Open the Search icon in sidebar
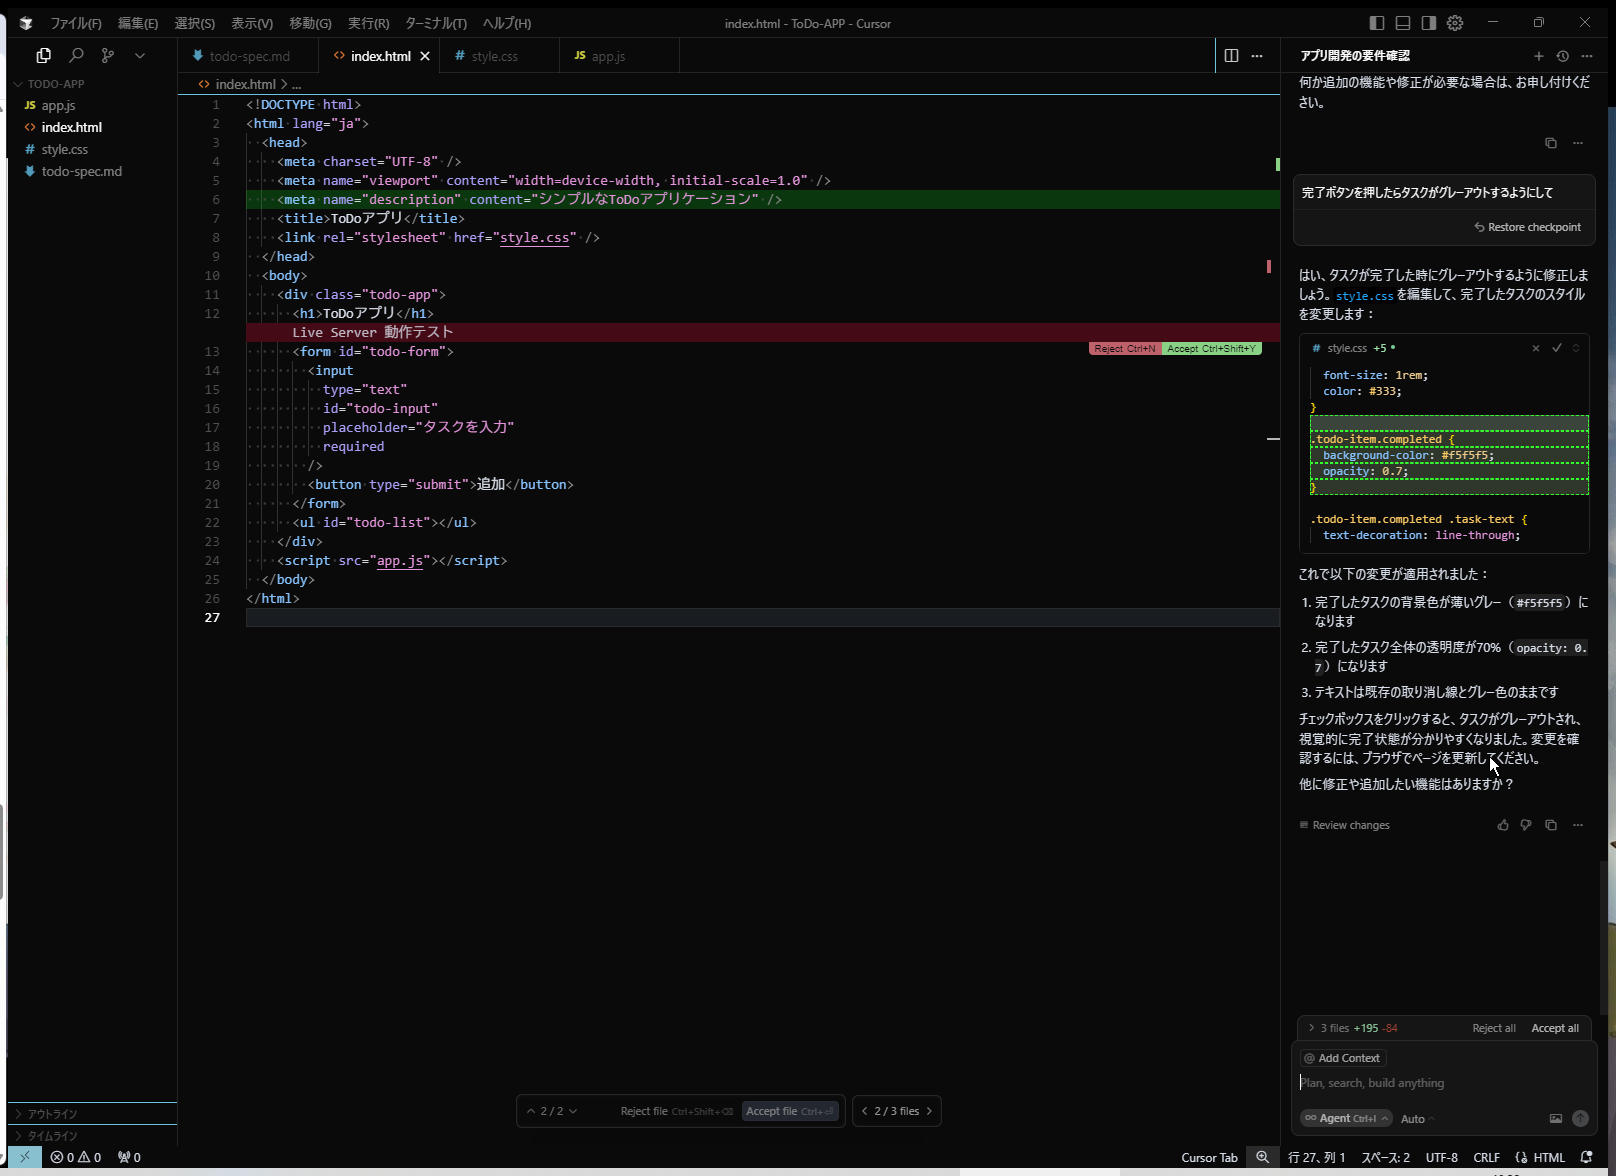The image size is (1616, 1176). (x=76, y=56)
